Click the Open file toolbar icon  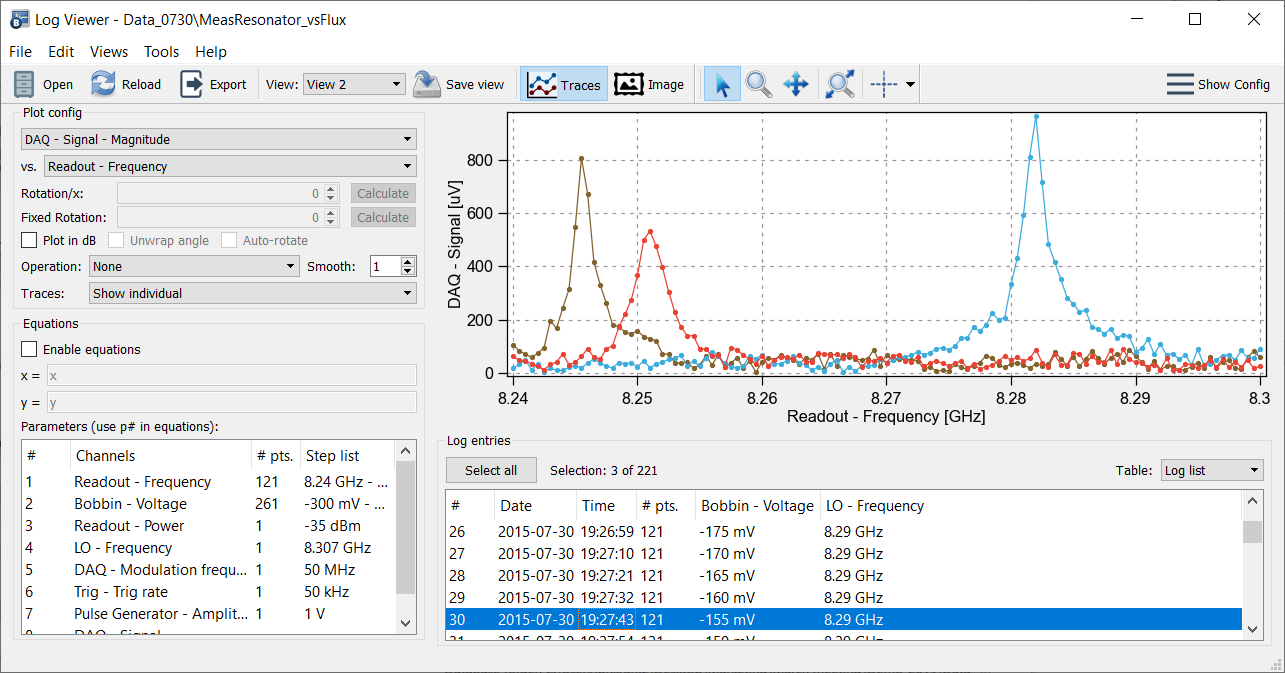[26, 85]
